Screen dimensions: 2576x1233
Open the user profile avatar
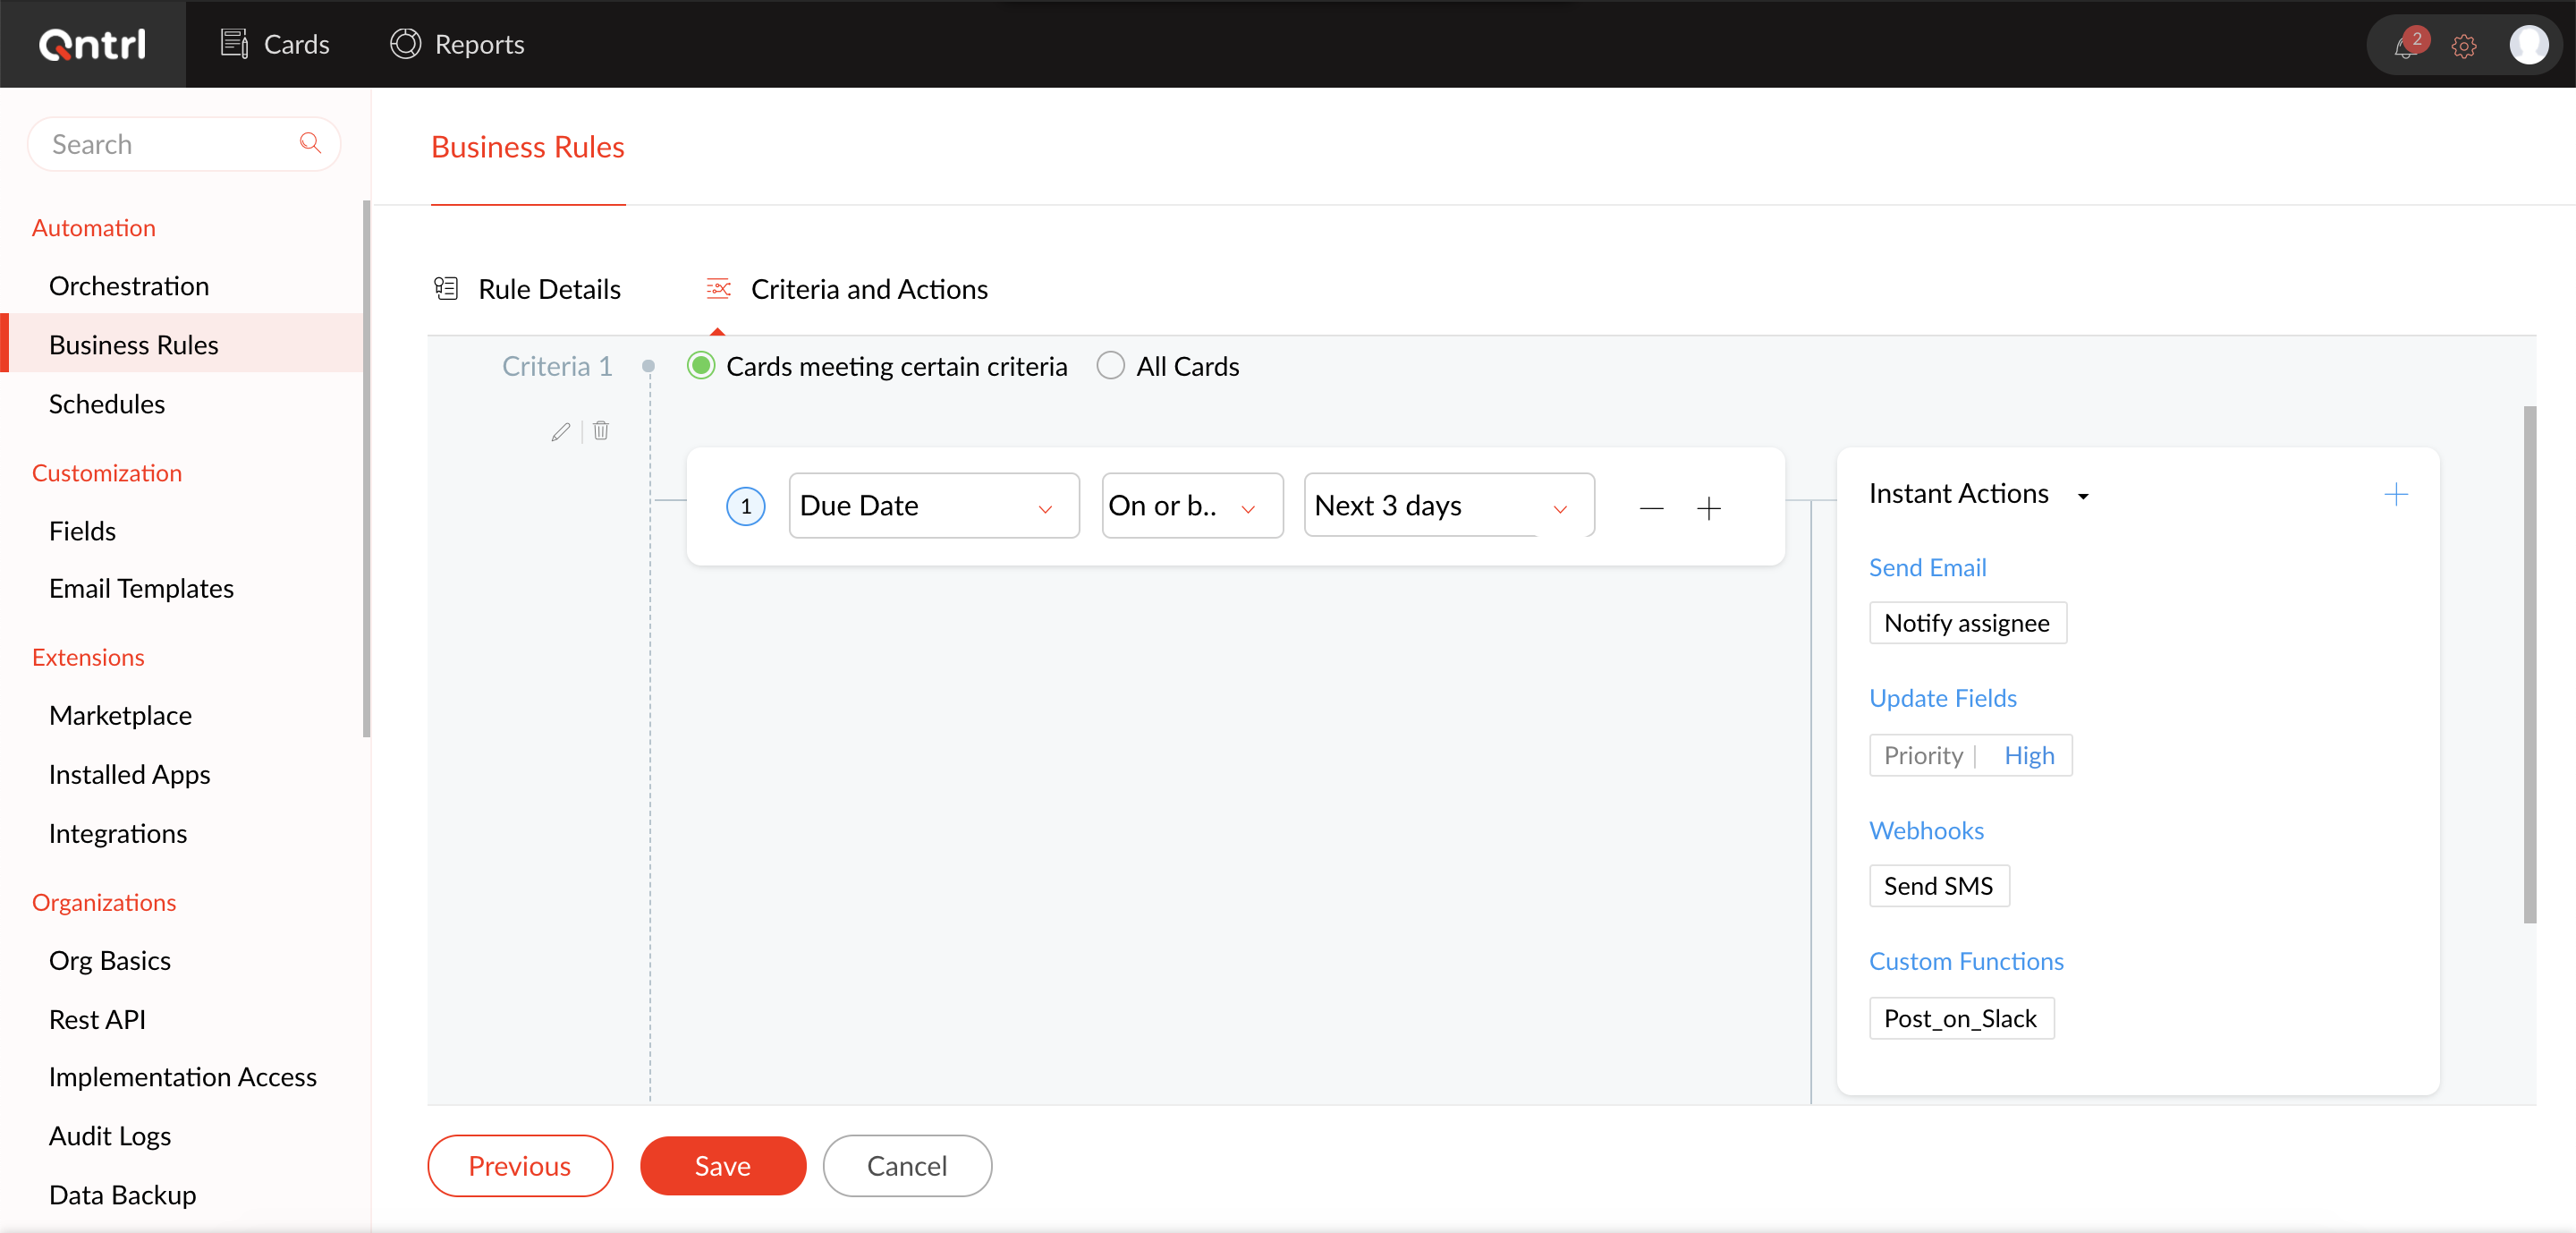click(2529, 45)
